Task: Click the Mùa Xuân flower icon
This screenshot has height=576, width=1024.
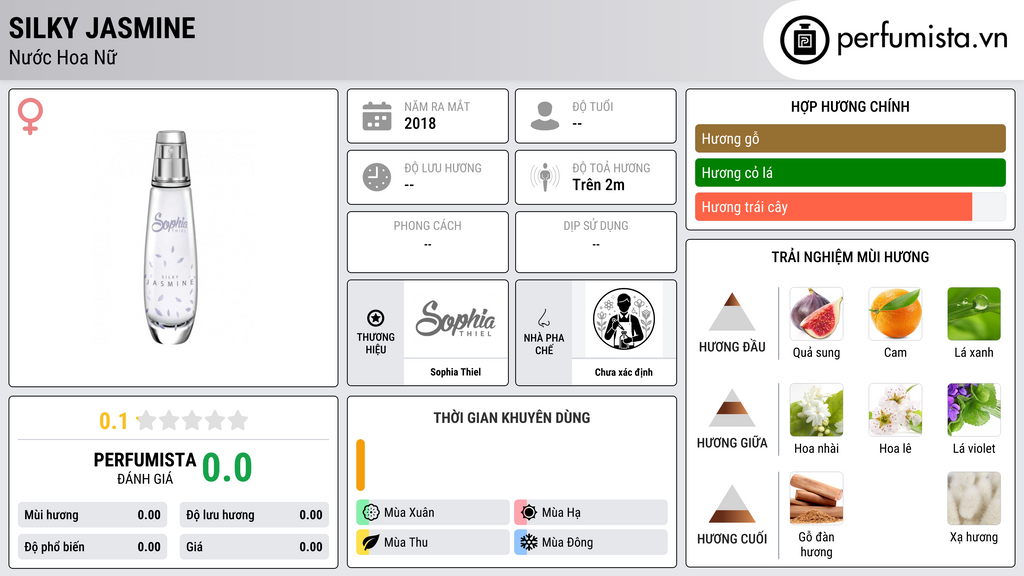Action: click(371, 512)
